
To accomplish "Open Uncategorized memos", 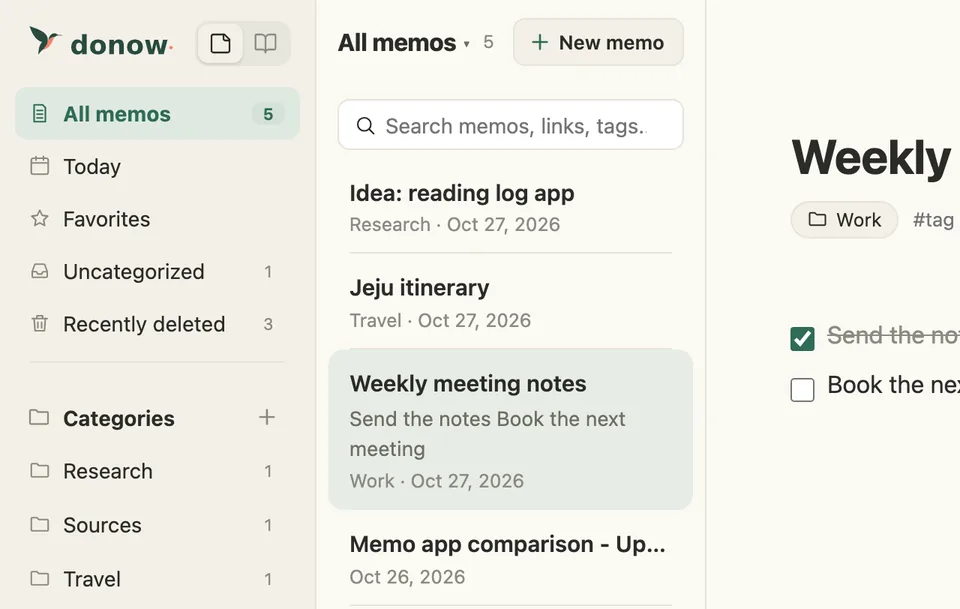I will tap(157, 272).
